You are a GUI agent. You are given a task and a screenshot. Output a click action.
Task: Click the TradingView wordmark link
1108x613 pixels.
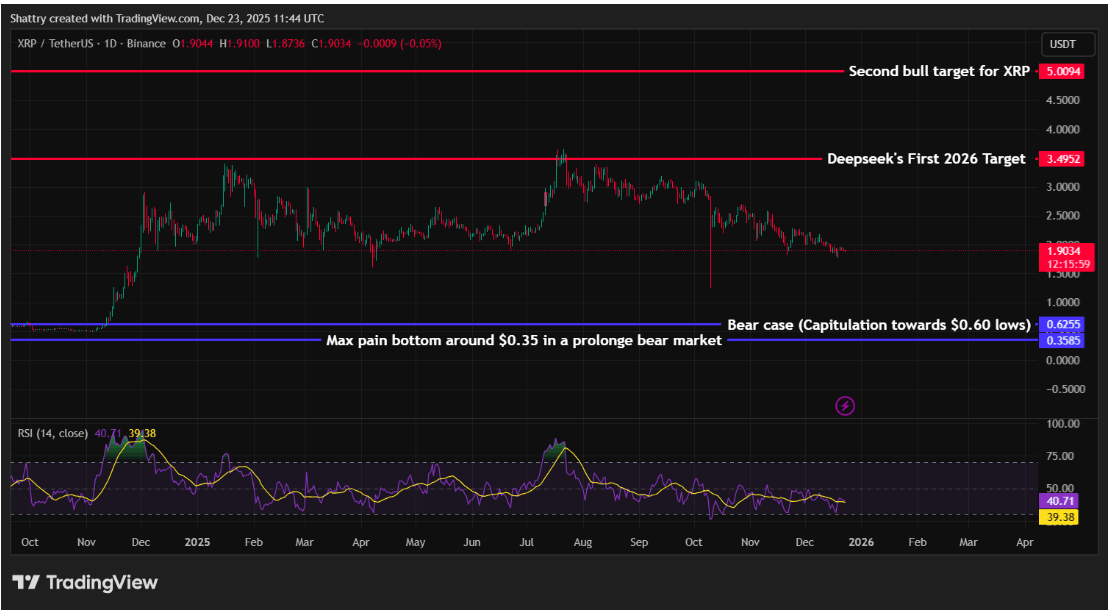pyautogui.click(x=102, y=583)
